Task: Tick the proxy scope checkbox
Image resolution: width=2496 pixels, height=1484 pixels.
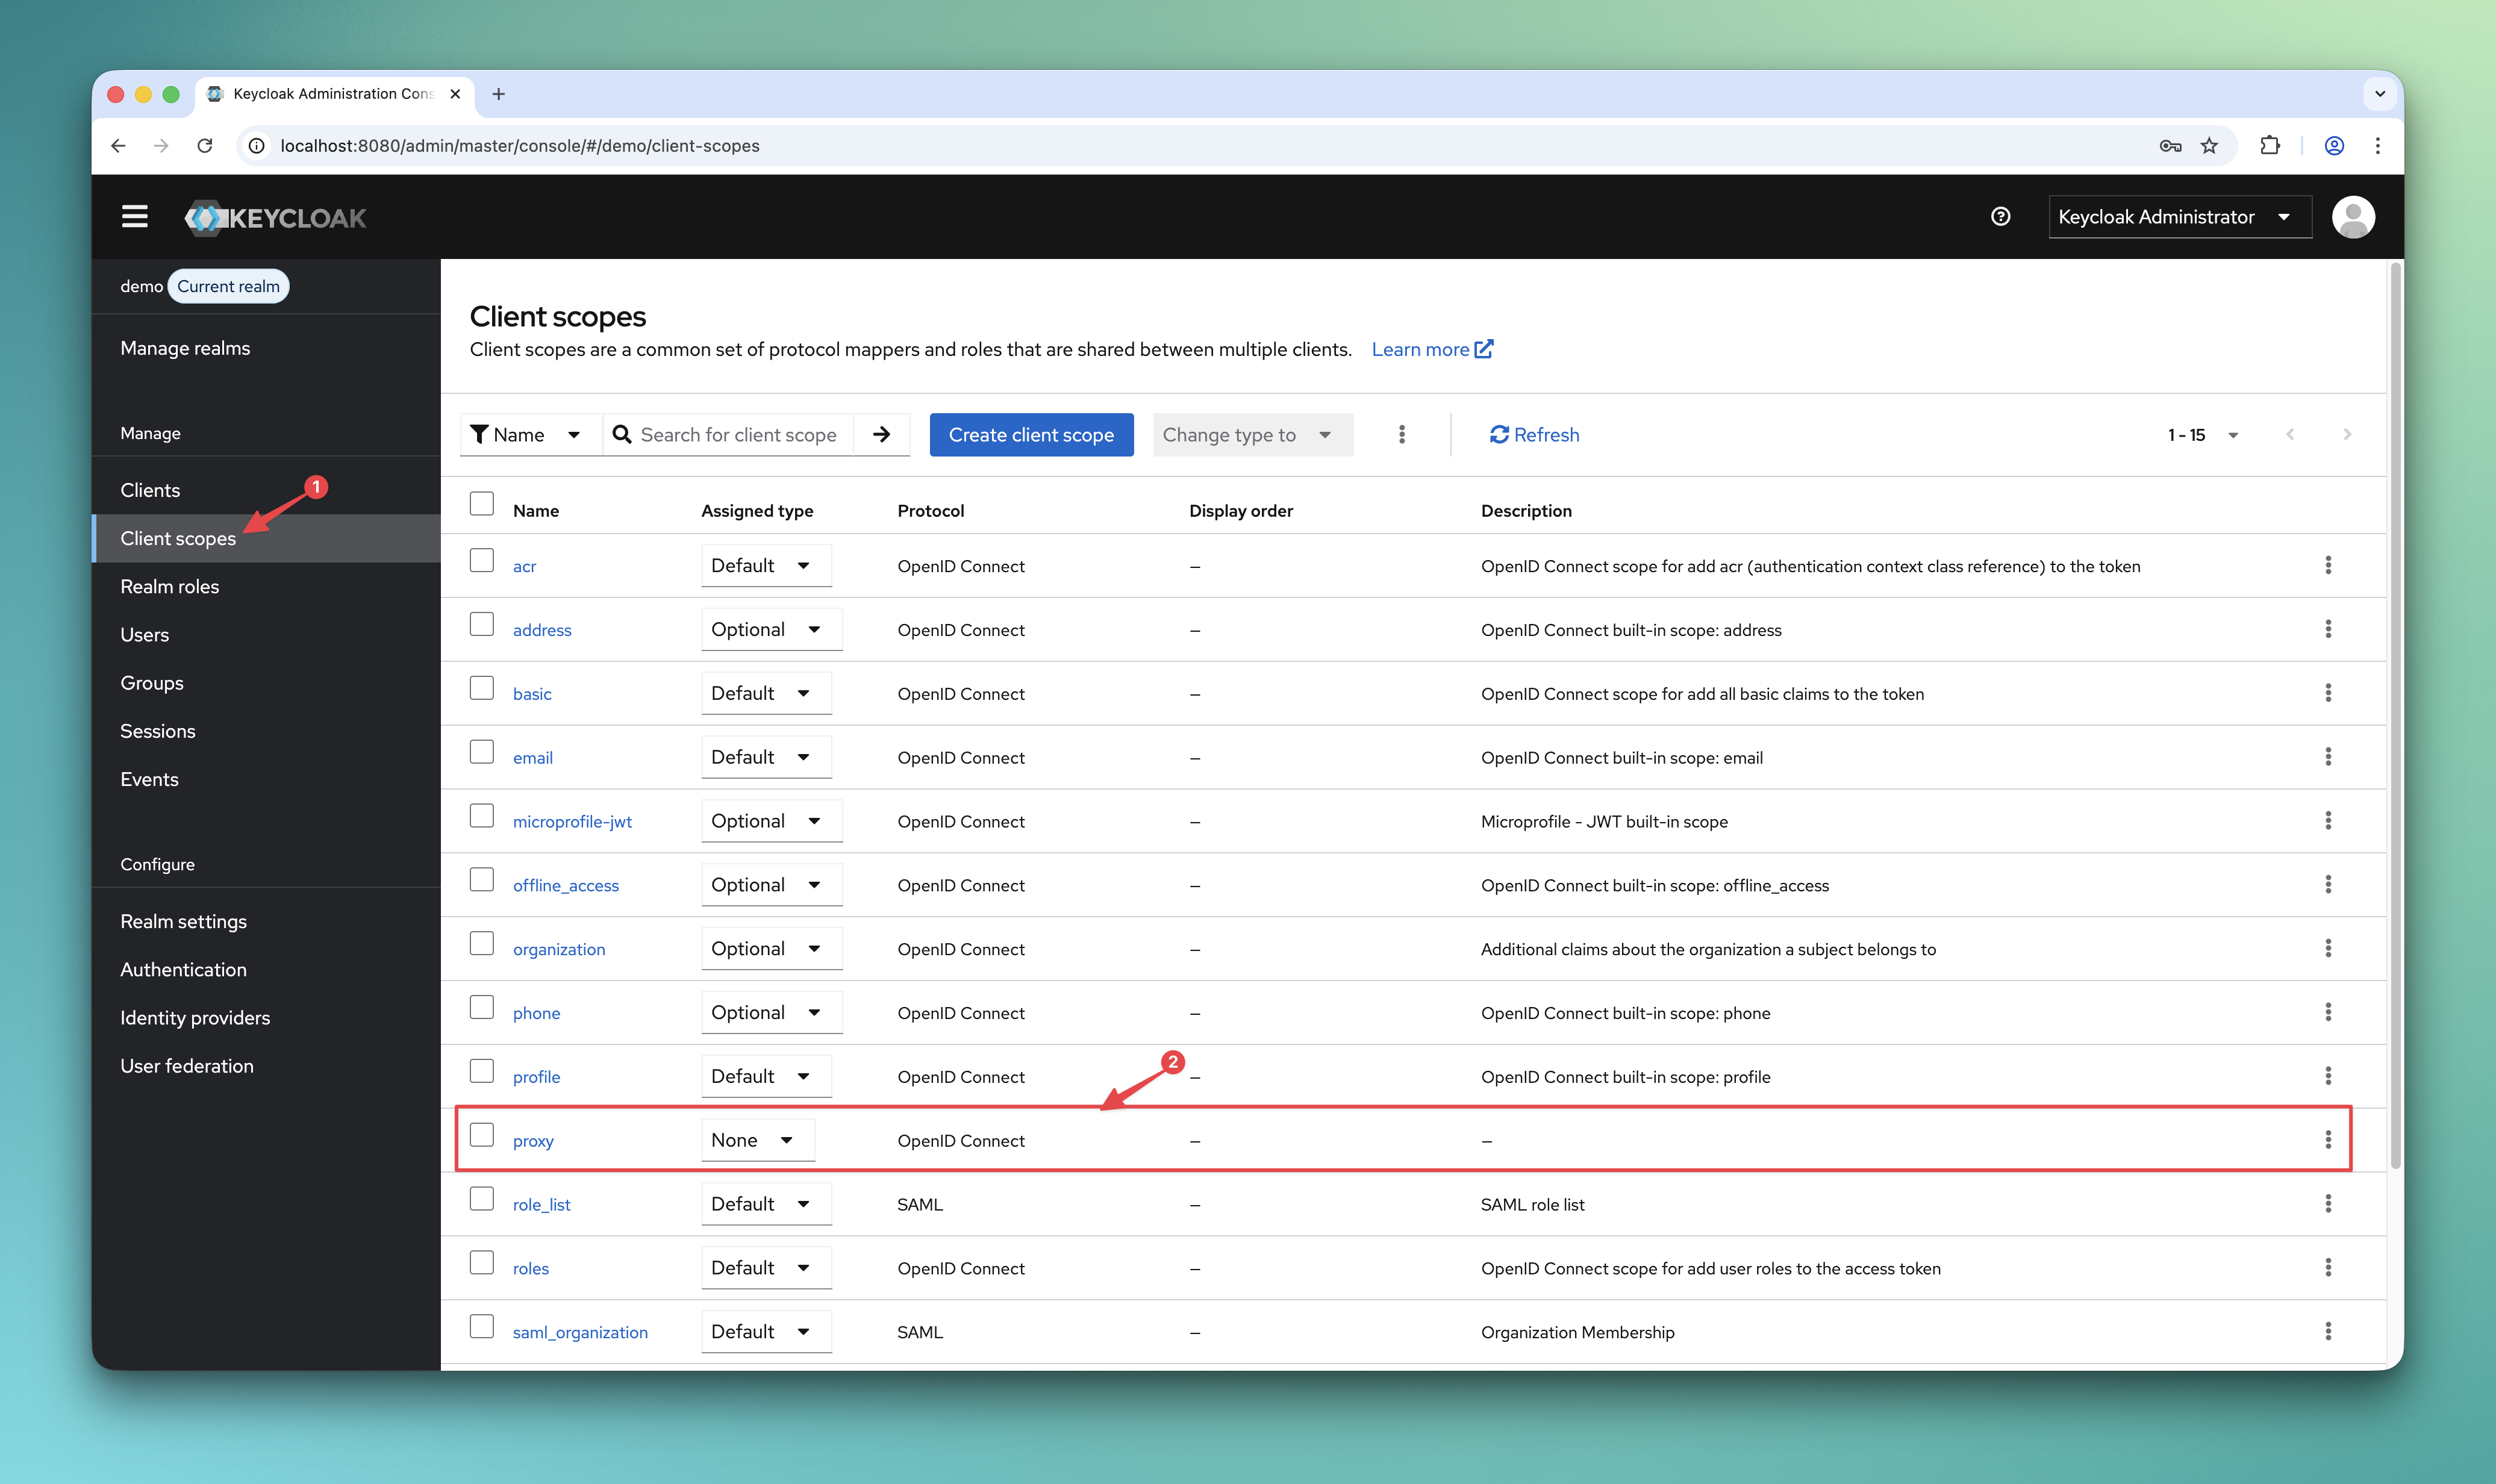Action: [482, 1135]
